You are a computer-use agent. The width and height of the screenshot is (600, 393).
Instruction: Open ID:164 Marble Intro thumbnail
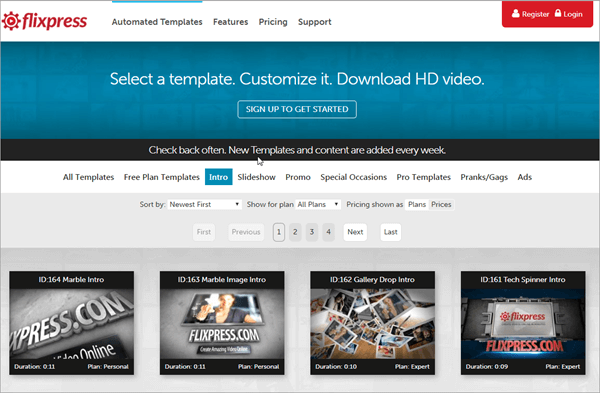tap(72, 324)
